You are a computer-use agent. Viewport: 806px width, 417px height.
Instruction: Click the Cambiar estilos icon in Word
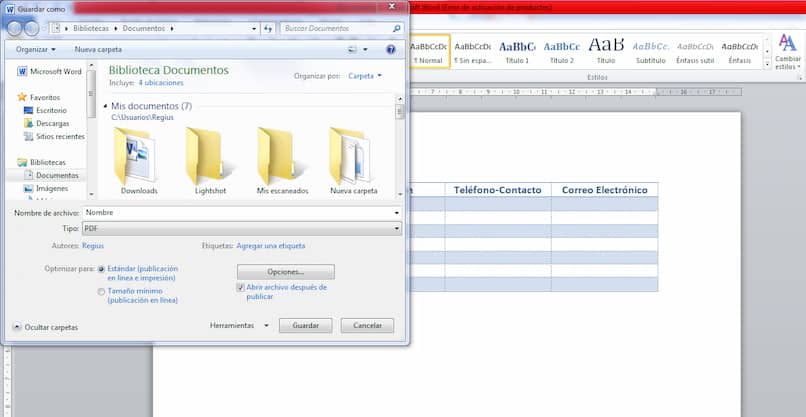tap(787, 52)
